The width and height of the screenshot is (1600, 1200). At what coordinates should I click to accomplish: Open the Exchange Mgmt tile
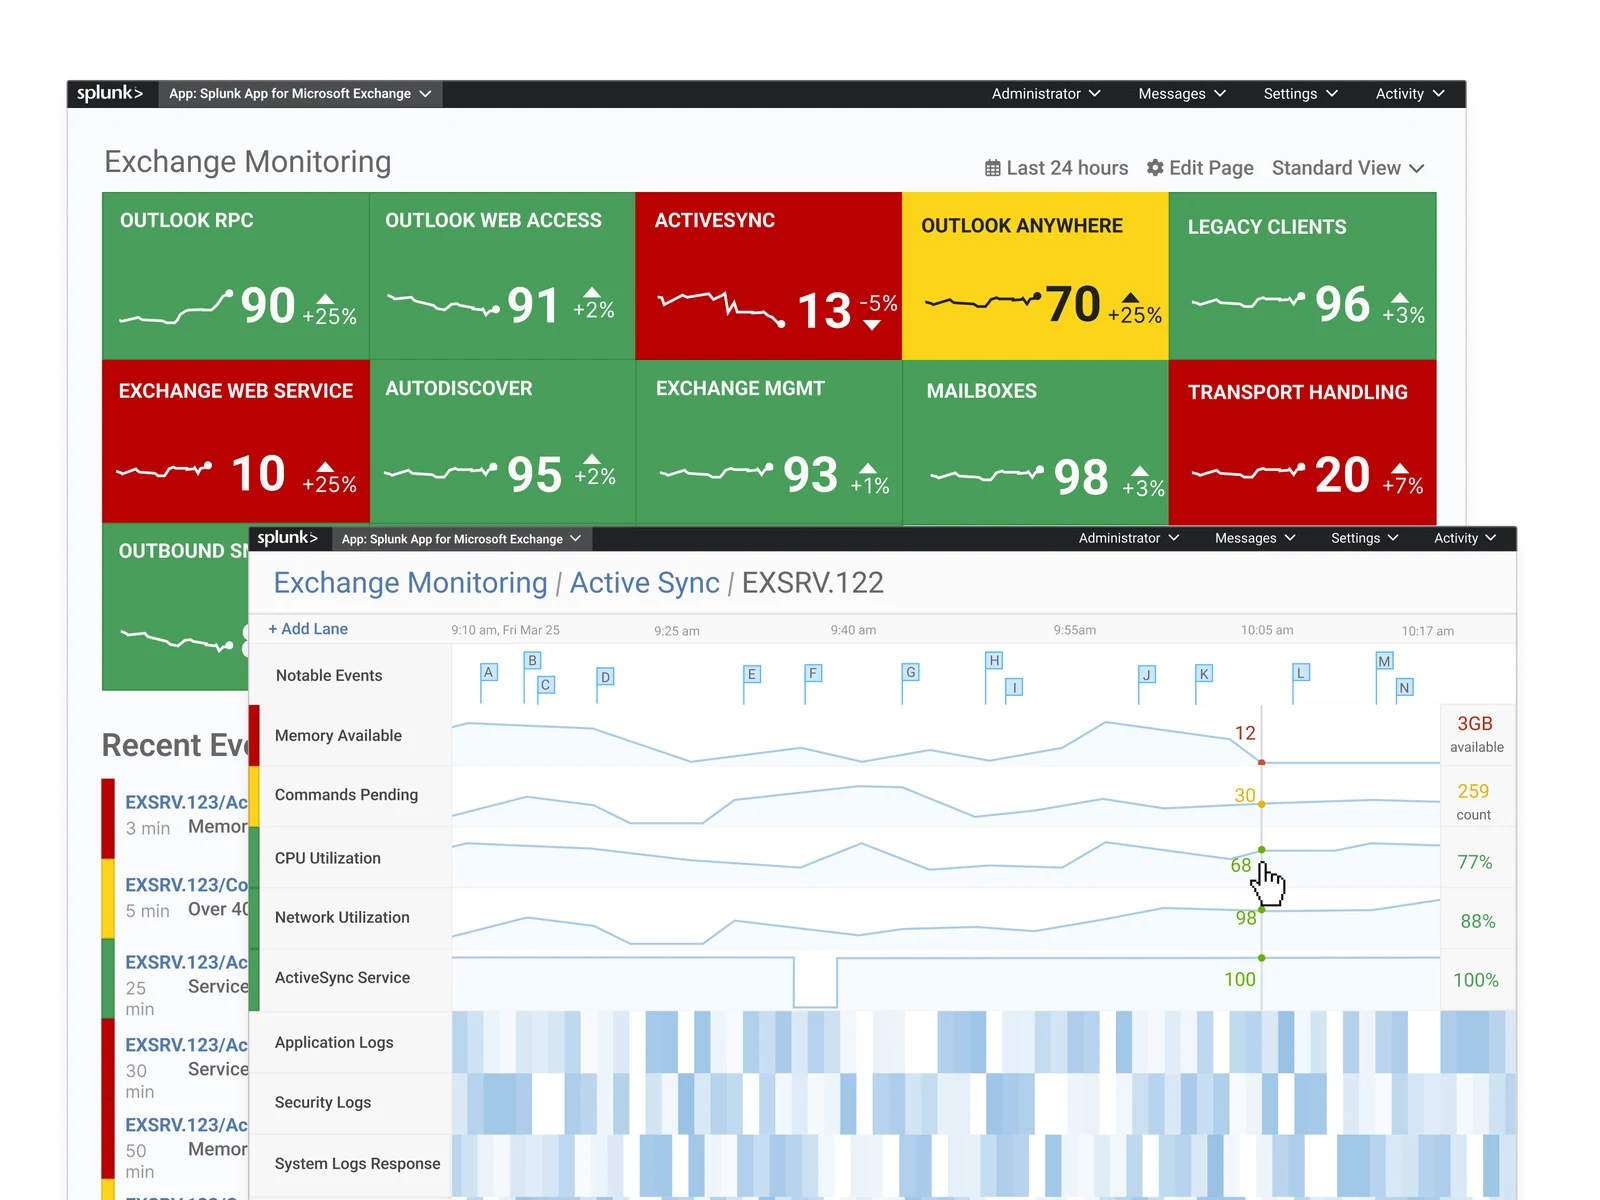pyautogui.click(x=768, y=442)
